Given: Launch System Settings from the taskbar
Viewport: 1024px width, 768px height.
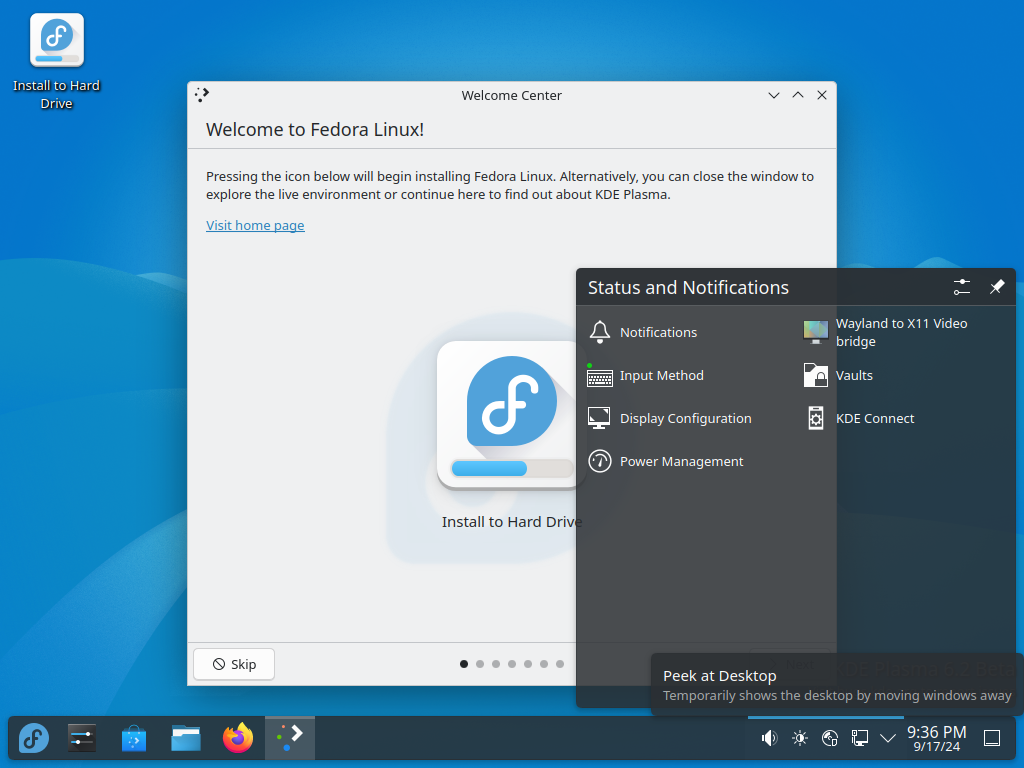Looking at the screenshot, I should tap(82, 739).
